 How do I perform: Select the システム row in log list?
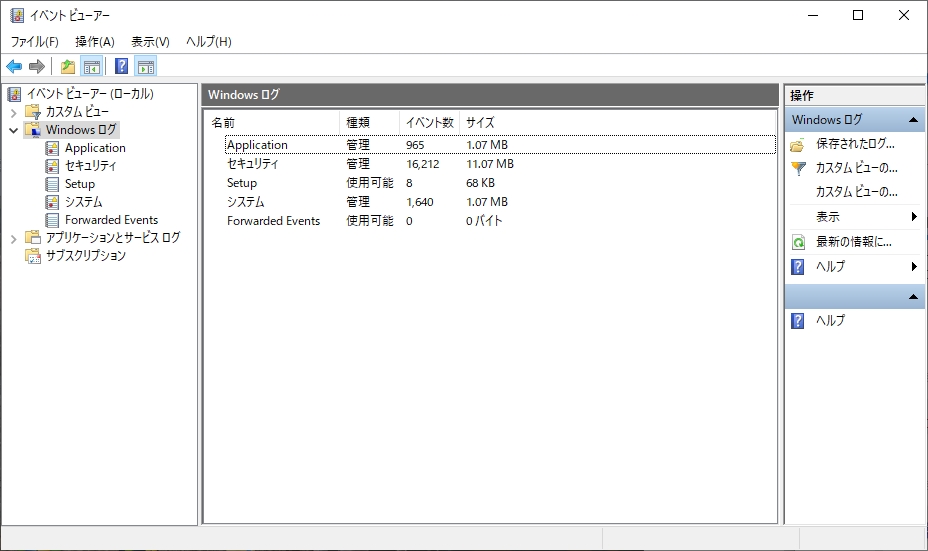[x=500, y=202]
